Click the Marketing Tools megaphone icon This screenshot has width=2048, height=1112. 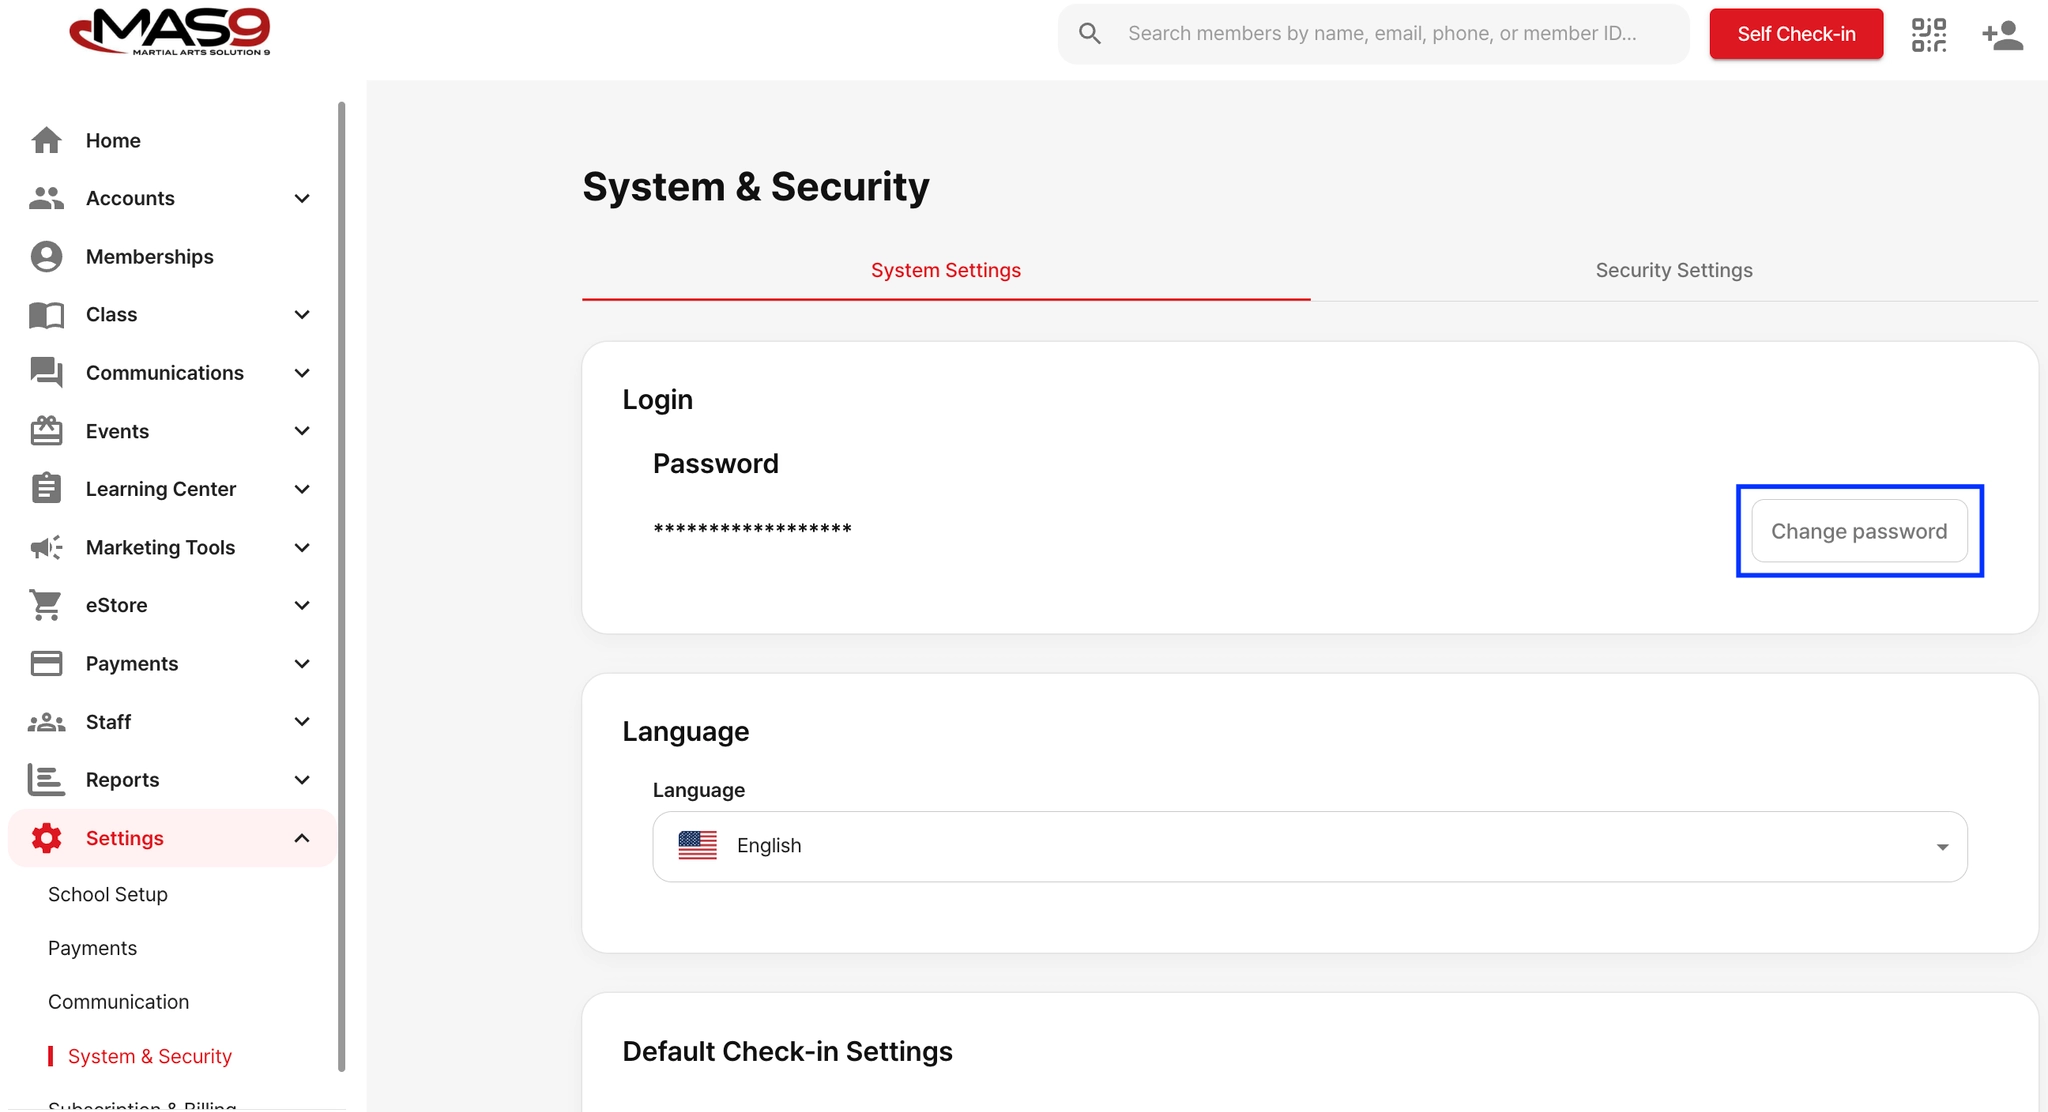point(45,547)
